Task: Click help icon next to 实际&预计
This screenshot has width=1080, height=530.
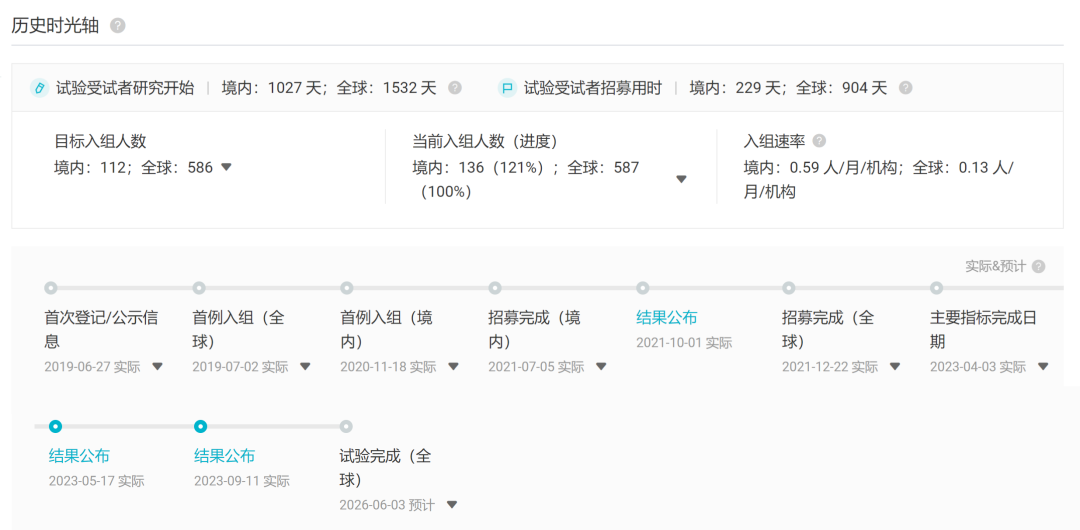Action: pos(1038,266)
